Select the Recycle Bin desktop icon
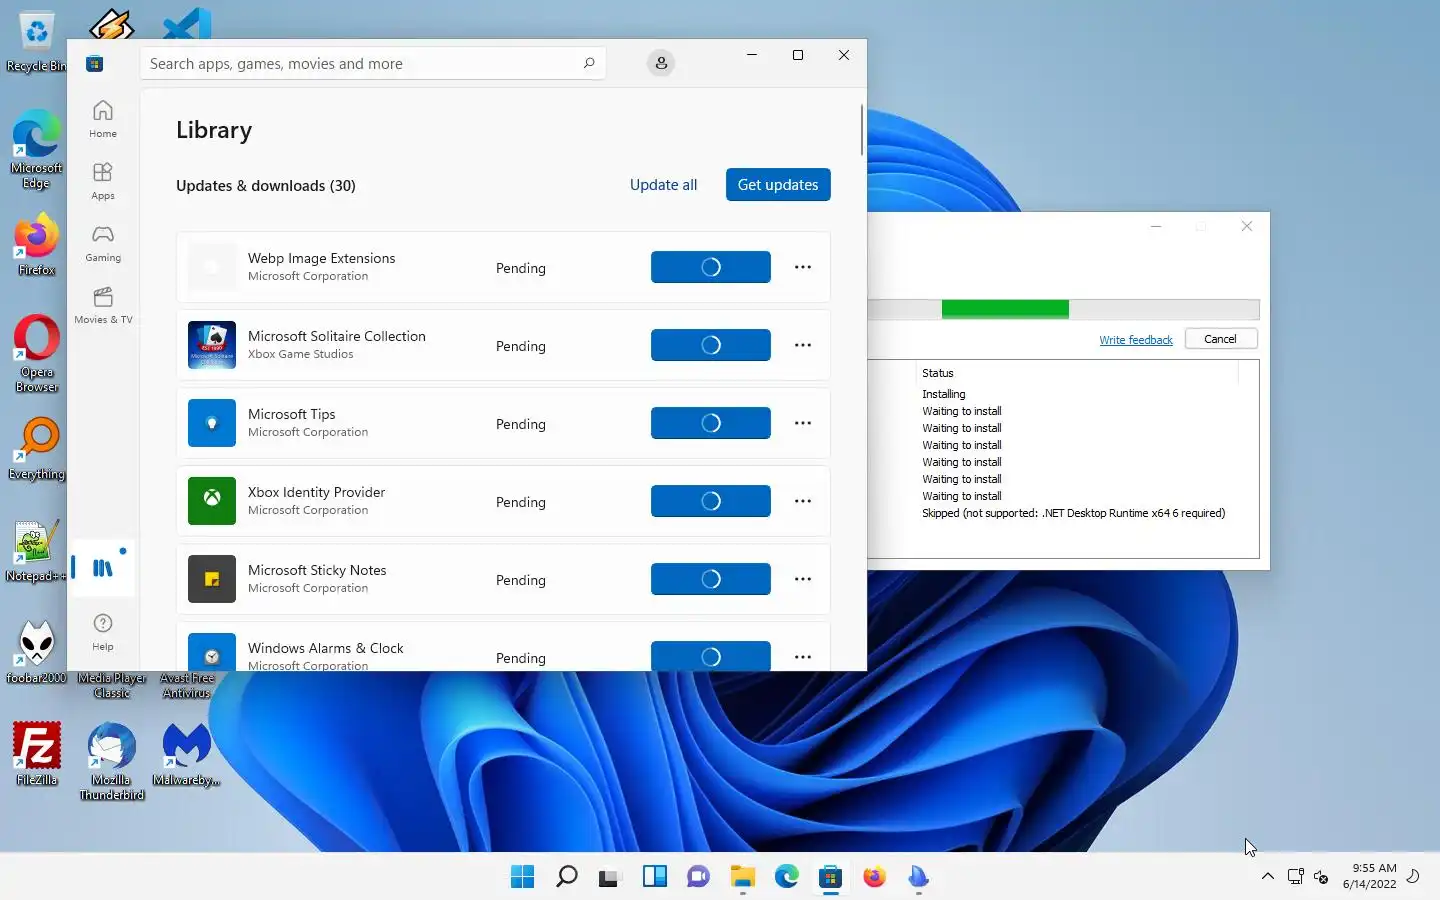1440x900 pixels. [x=37, y=42]
